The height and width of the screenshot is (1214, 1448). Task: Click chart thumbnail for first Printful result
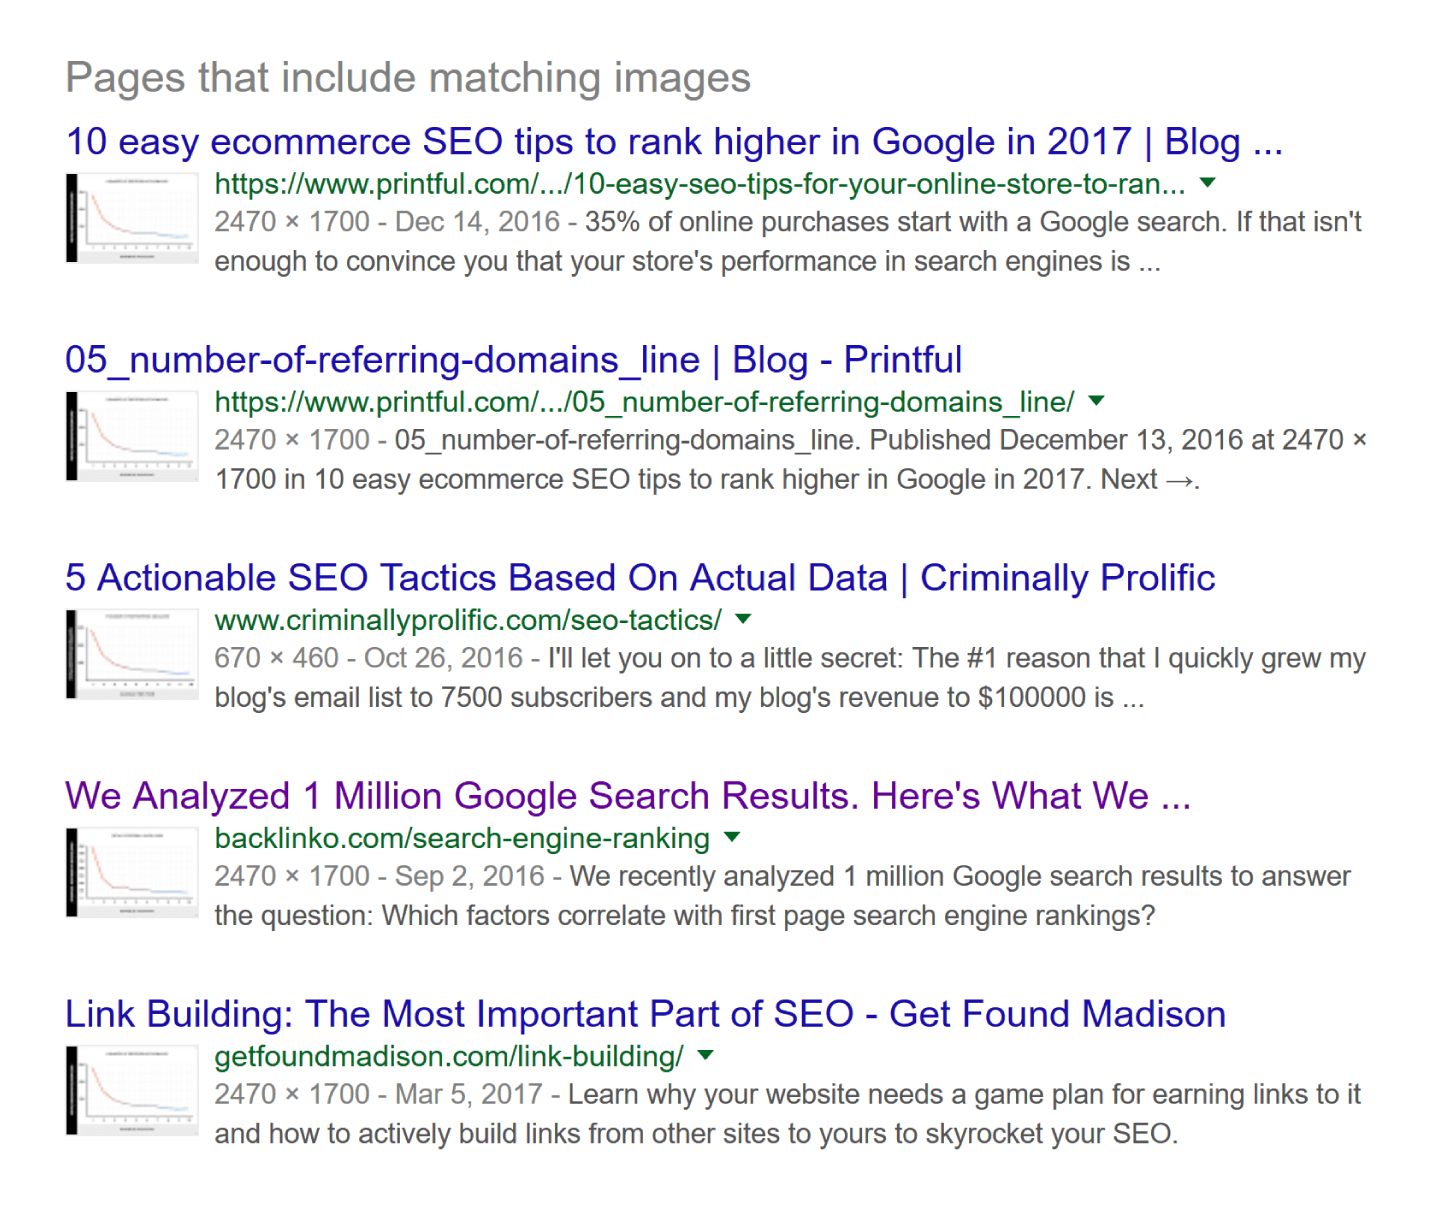pyautogui.click(x=132, y=218)
